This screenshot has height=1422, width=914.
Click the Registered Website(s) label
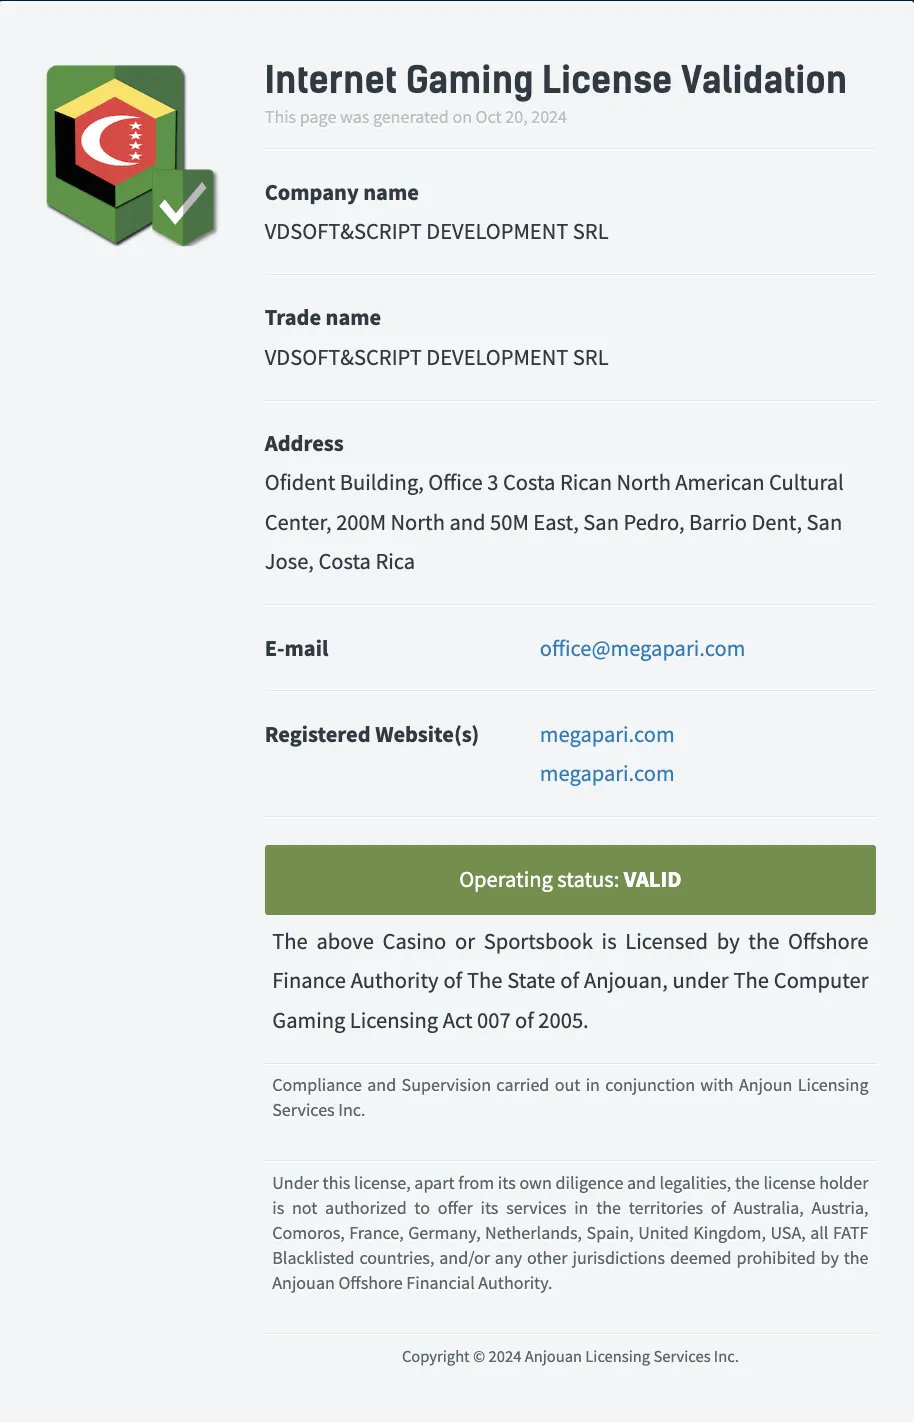coord(372,735)
